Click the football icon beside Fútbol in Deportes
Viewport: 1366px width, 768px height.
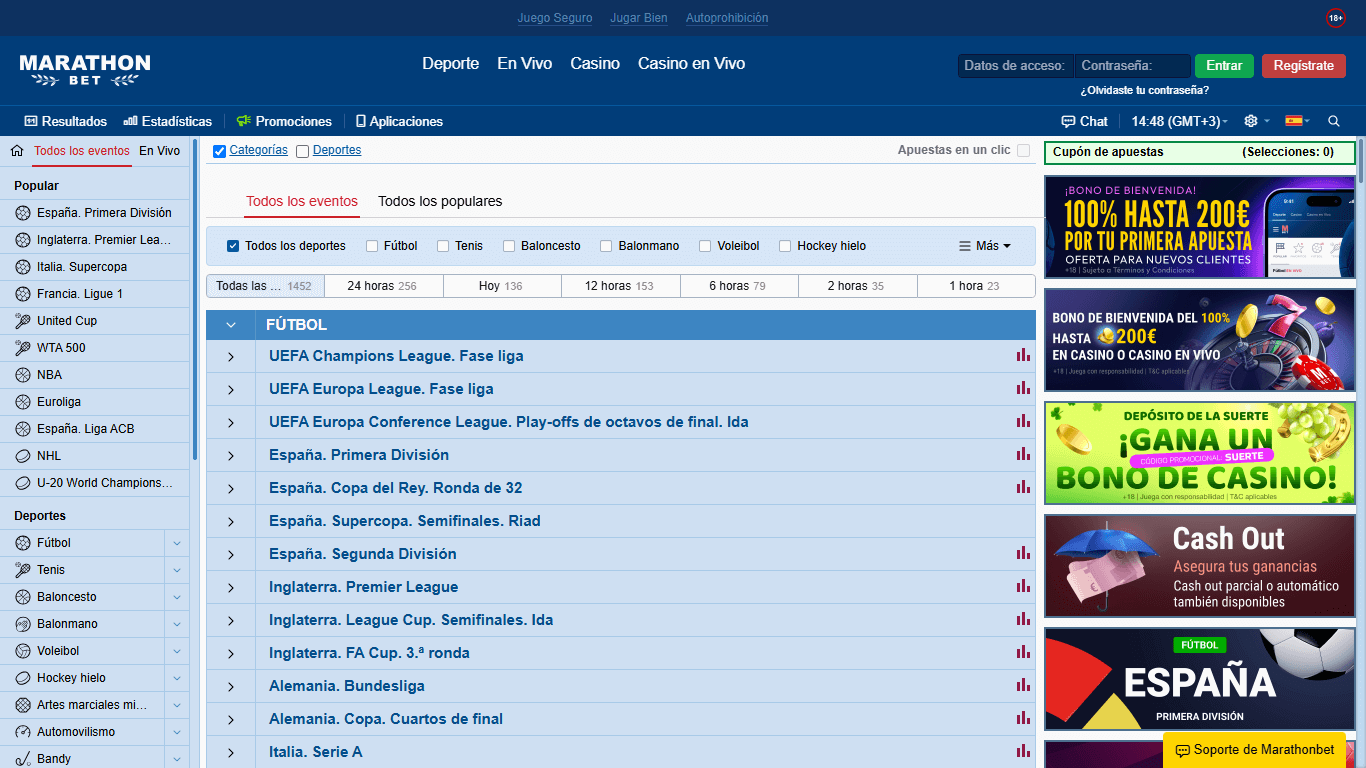pyautogui.click(x=23, y=543)
